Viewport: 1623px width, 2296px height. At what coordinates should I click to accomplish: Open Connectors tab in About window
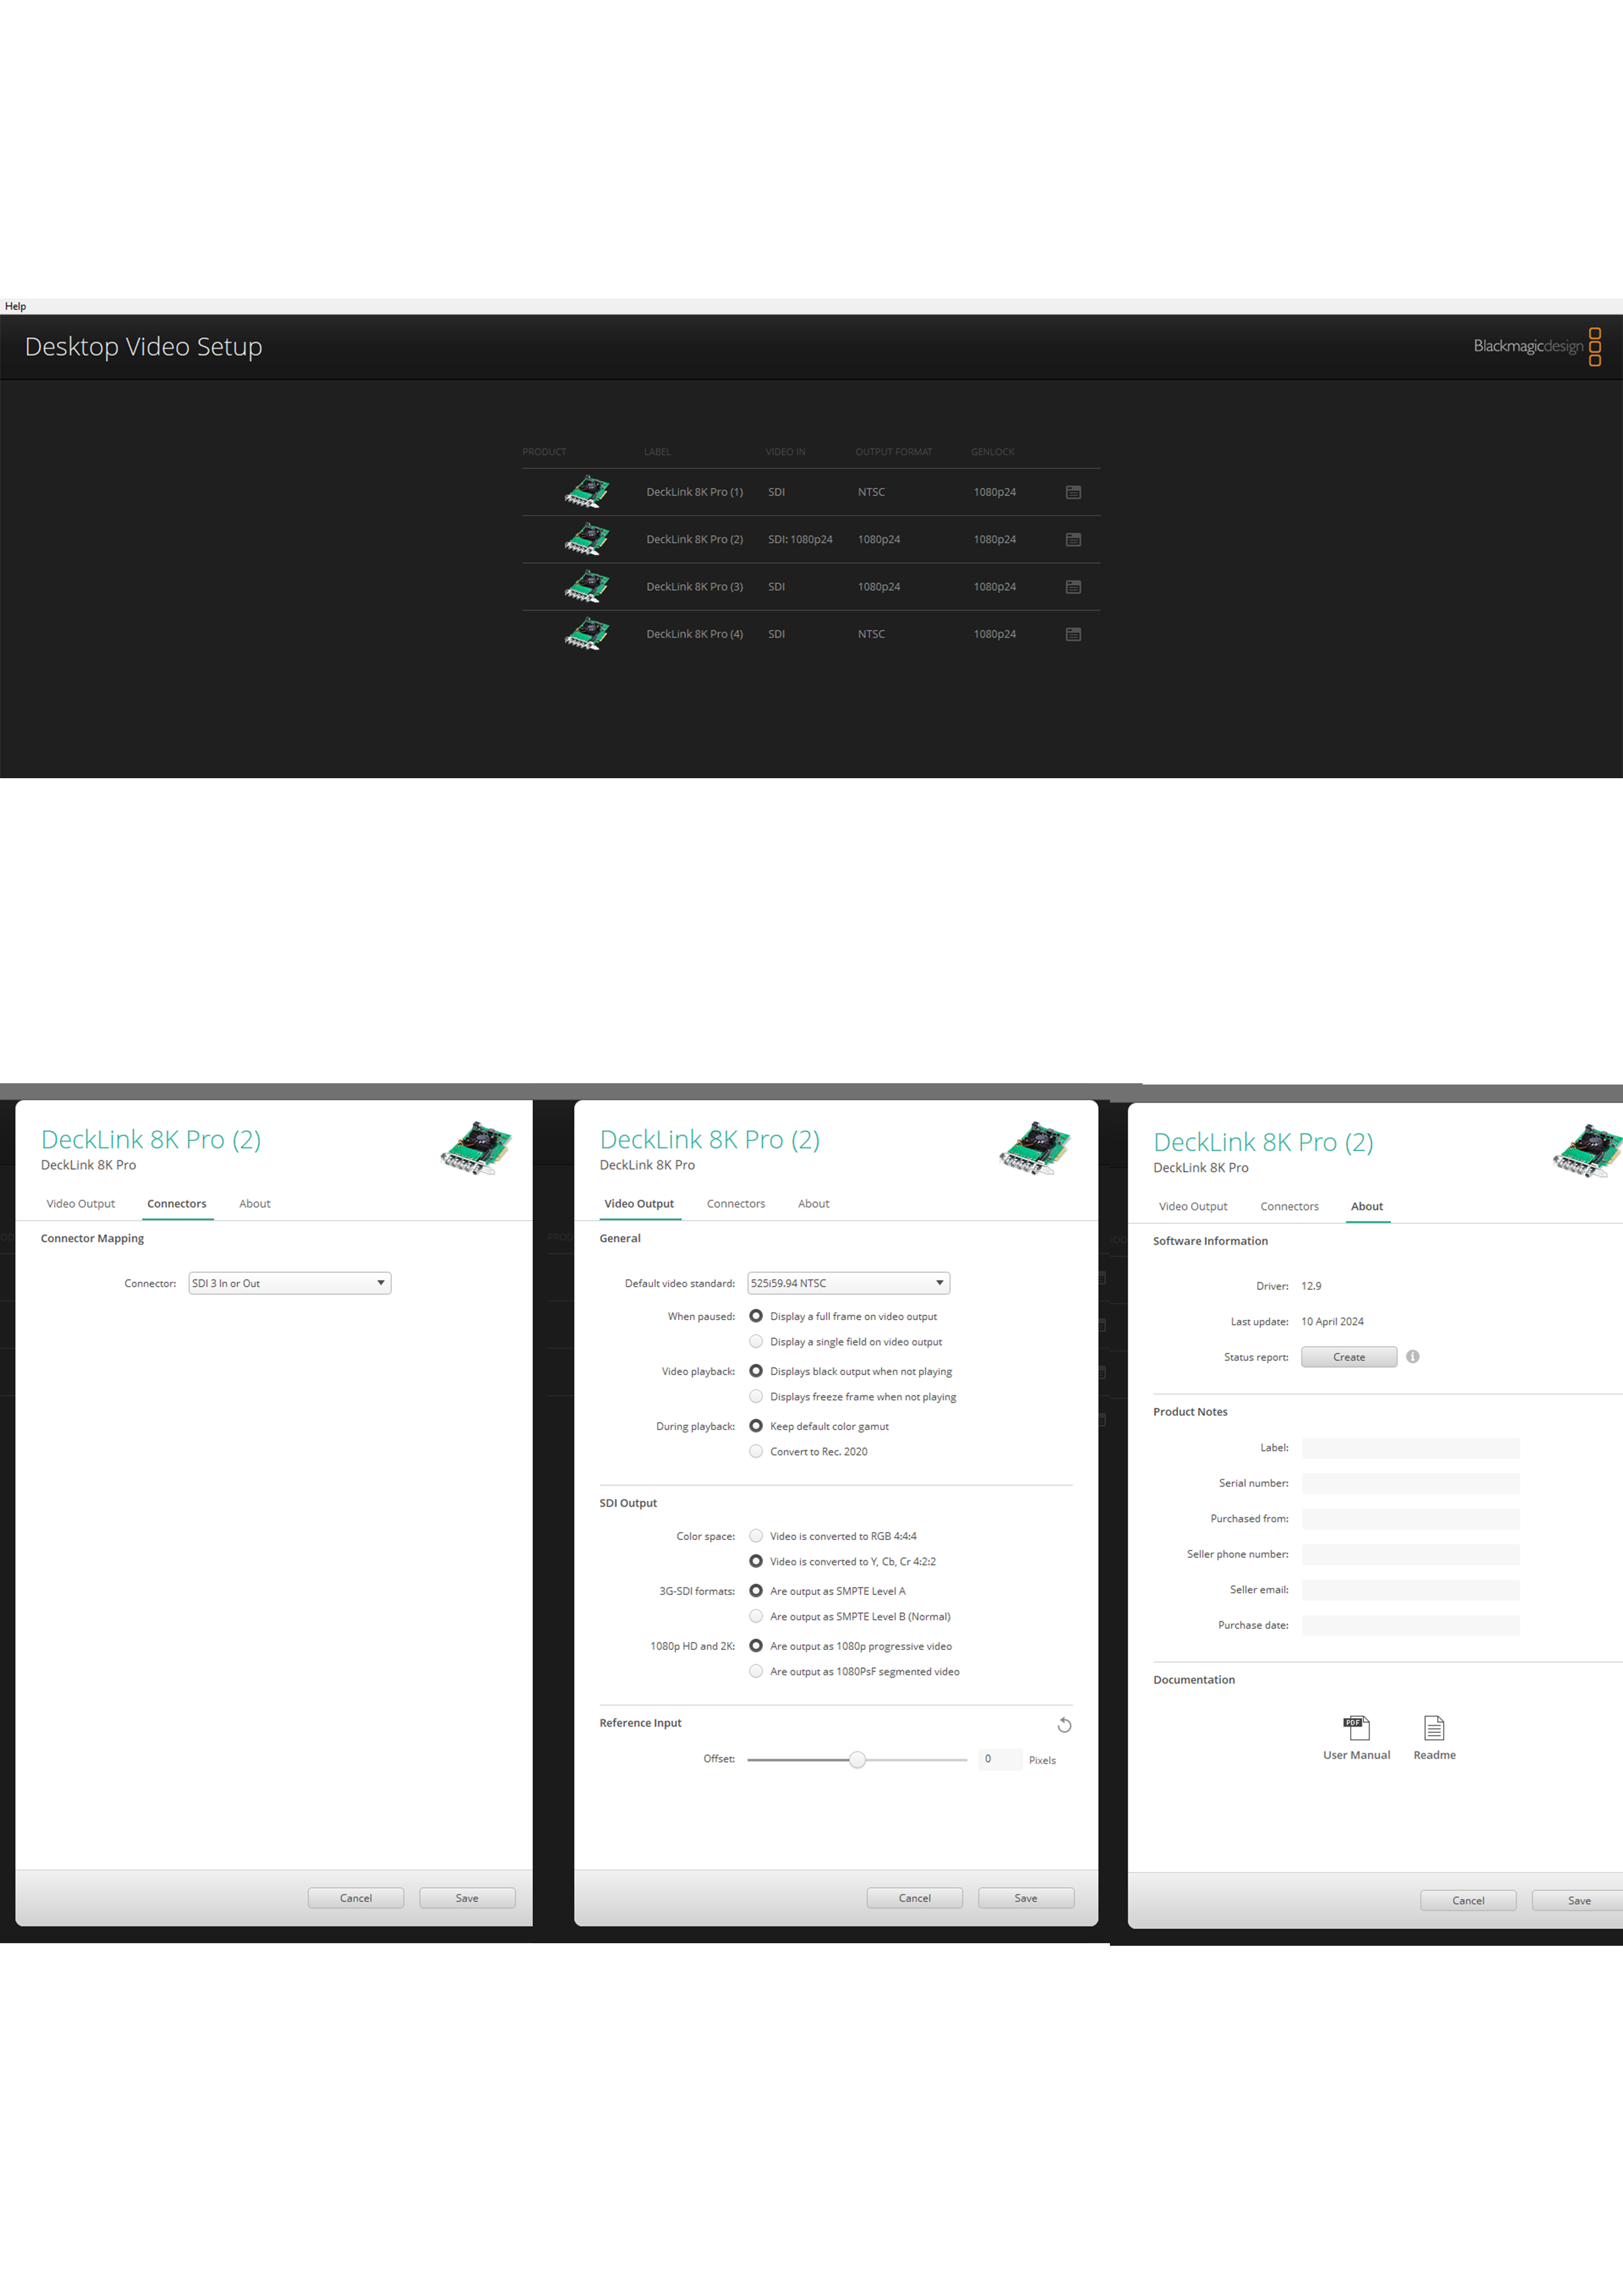1290,1207
